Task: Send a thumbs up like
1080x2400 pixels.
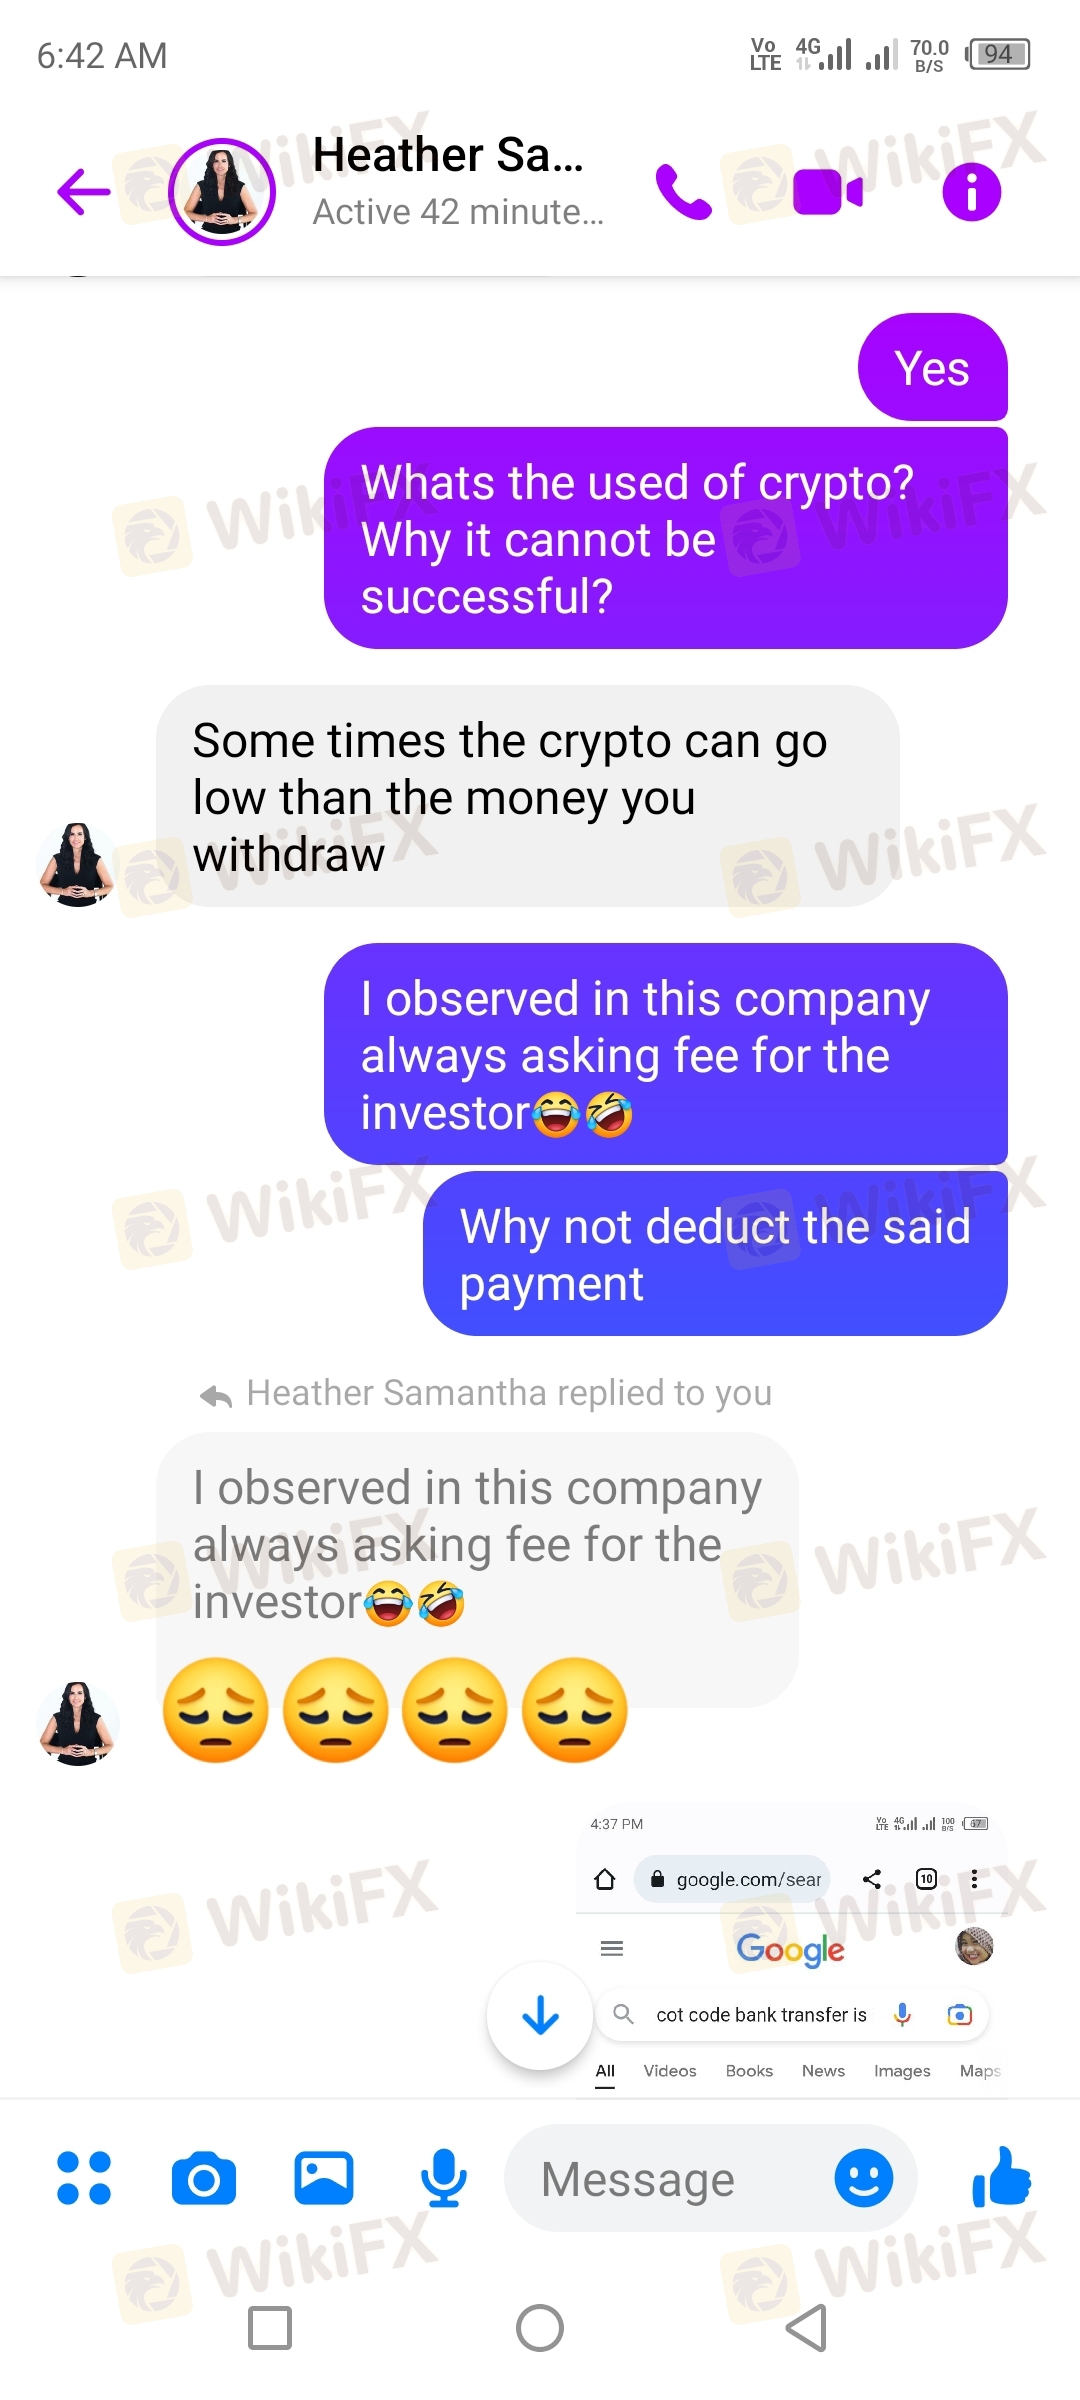Action: pyautogui.click(x=1001, y=2177)
